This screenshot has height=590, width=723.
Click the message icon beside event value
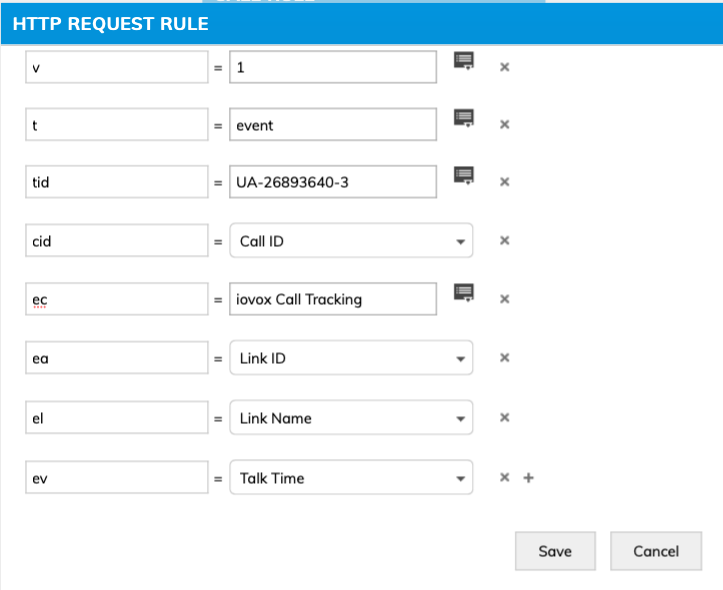tap(464, 118)
